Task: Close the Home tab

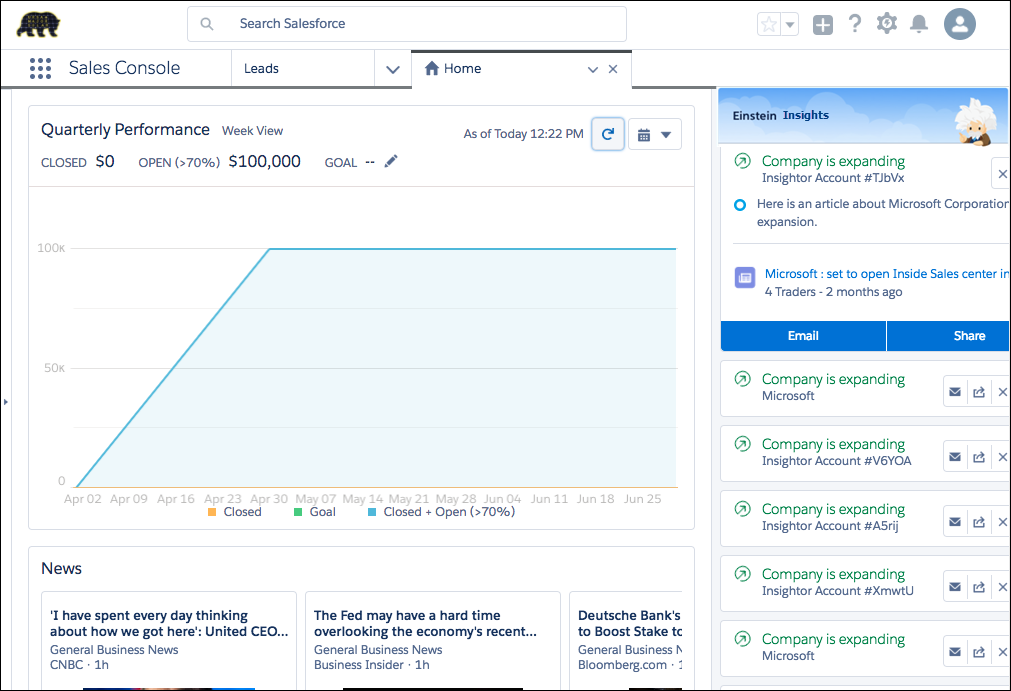Action: point(613,69)
